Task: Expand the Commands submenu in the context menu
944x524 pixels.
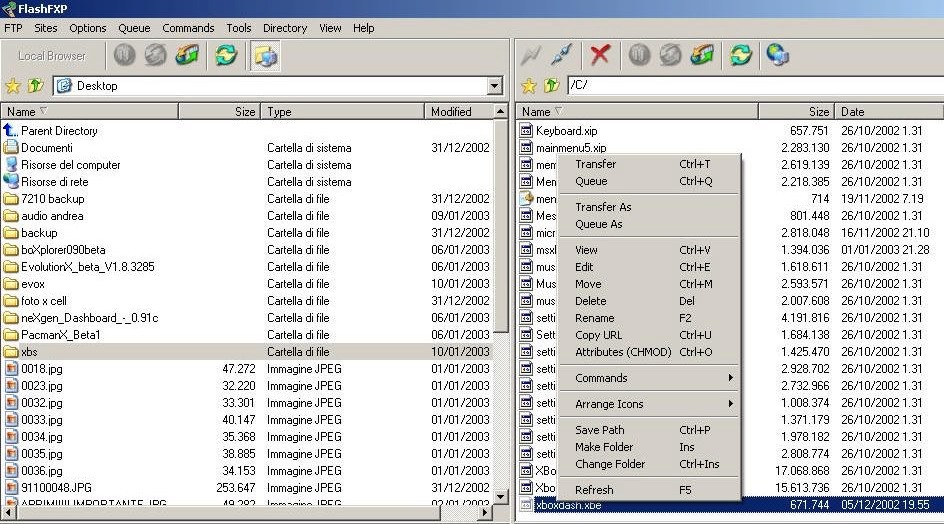Action: coord(650,378)
